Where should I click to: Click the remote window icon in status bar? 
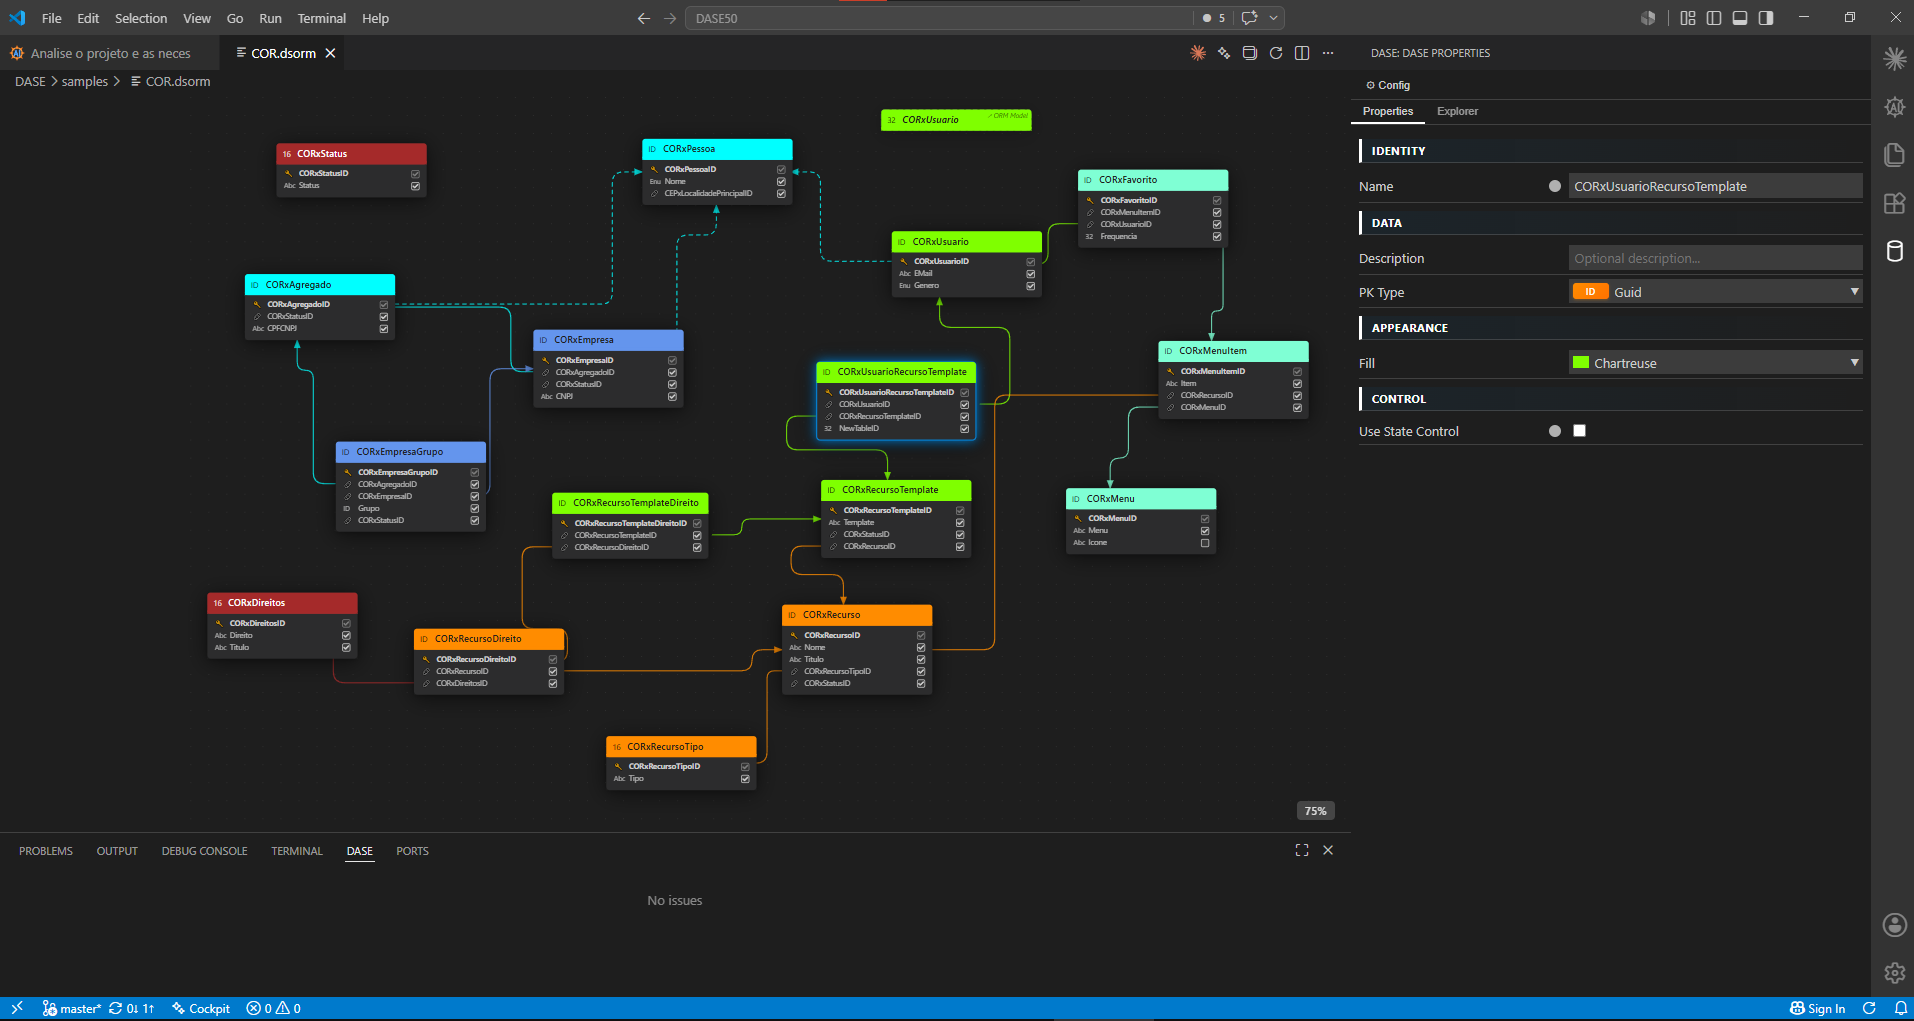[x=17, y=1008]
